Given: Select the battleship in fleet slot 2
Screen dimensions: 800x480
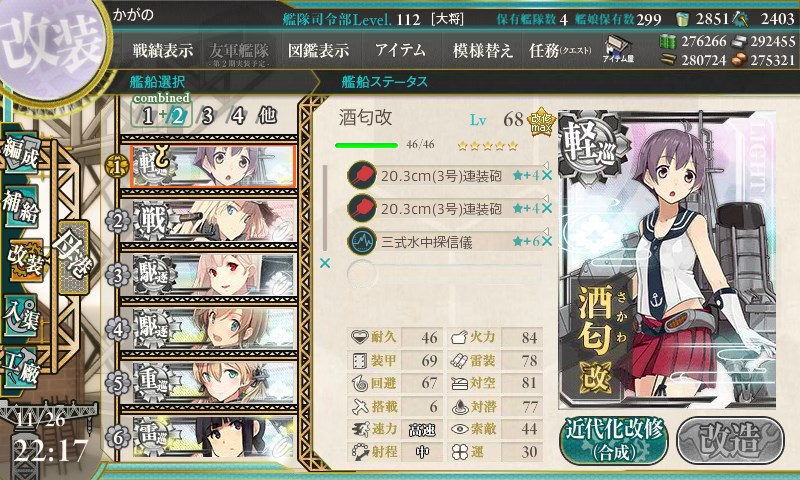Looking at the screenshot, I should [x=213, y=220].
